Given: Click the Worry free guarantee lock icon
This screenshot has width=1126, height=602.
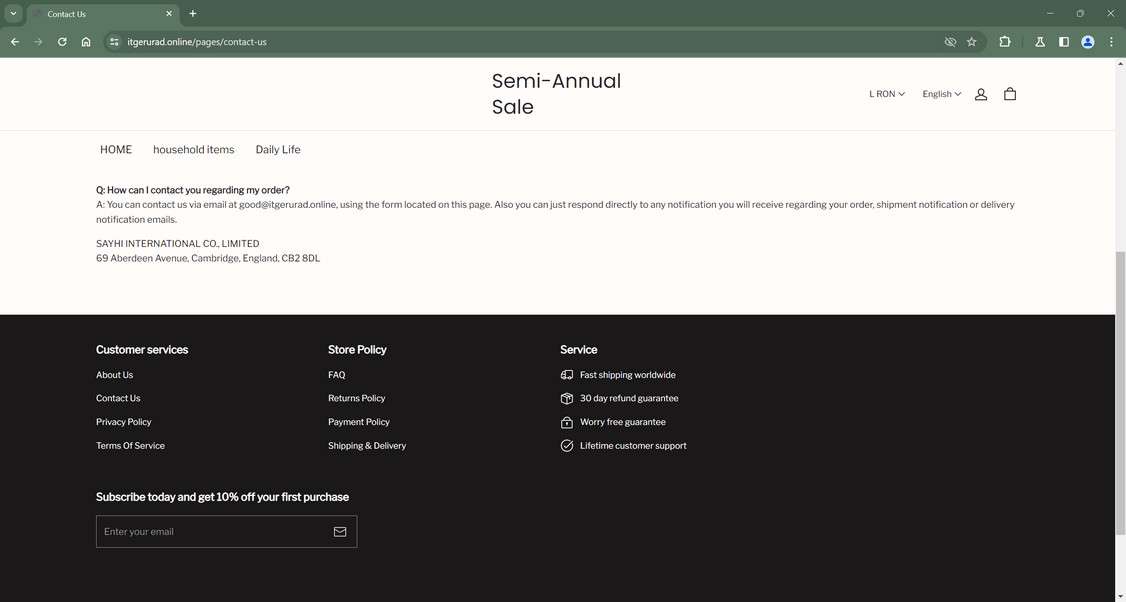Looking at the screenshot, I should pos(567,422).
